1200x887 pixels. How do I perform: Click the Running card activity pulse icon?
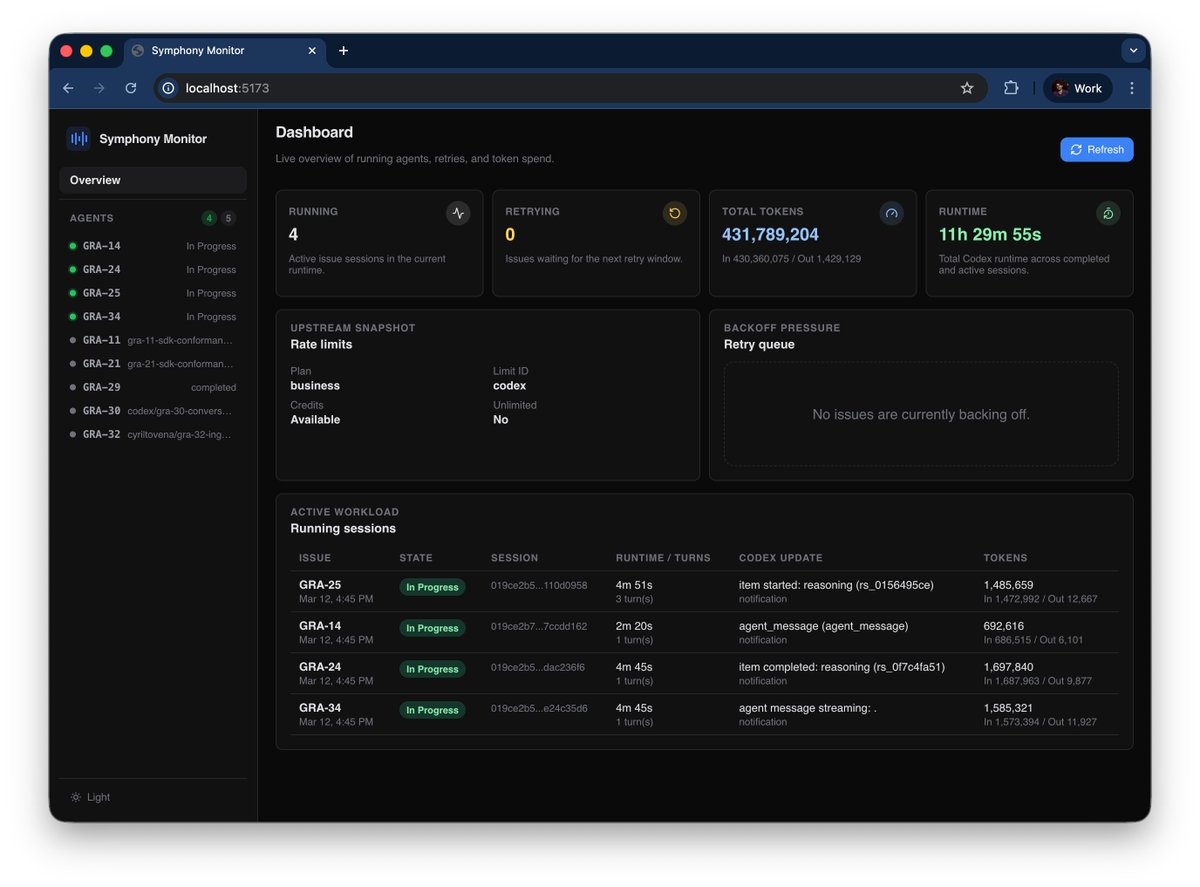pyautogui.click(x=458, y=213)
